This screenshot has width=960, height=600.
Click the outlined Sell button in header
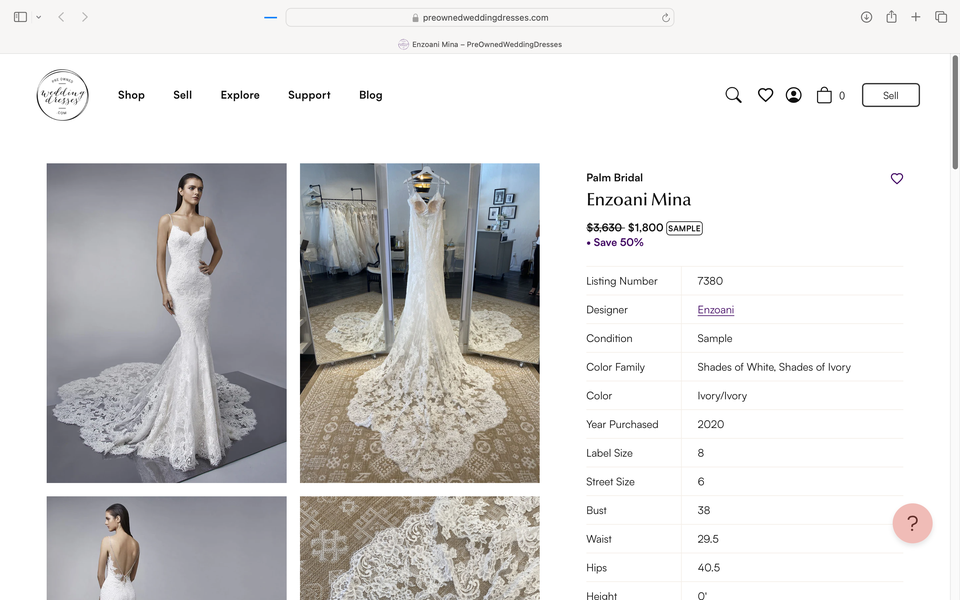coord(891,95)
